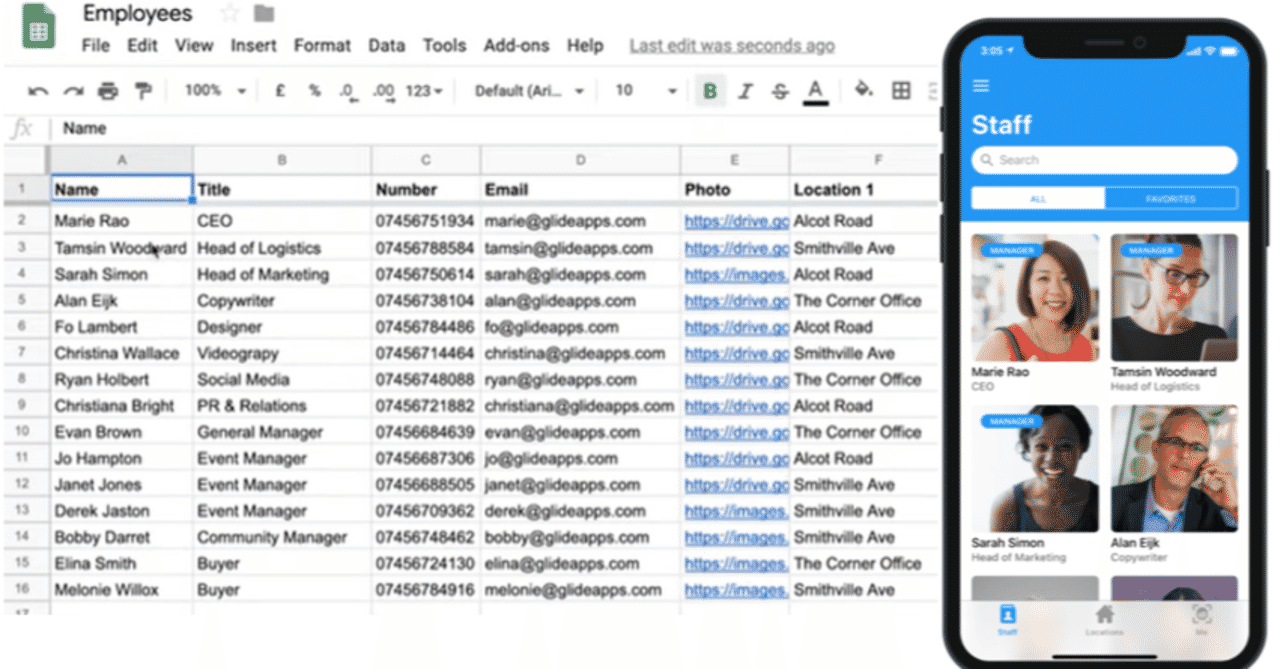1280x669 pixels.
Task: Open Melonie Willox's photo images link
Action: click(736, 590)
